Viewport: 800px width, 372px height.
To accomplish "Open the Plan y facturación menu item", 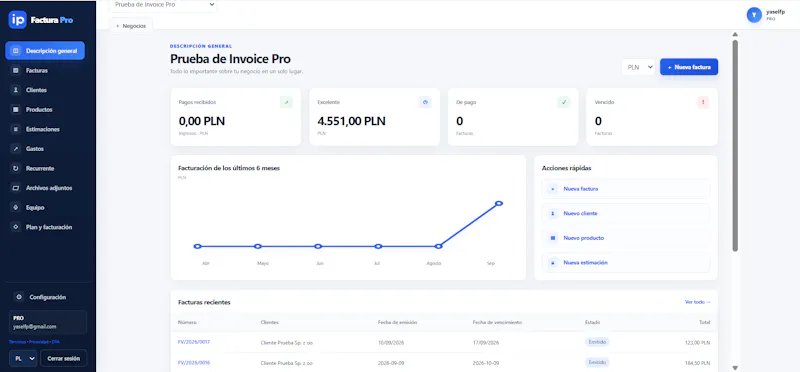I will point(45,227).
